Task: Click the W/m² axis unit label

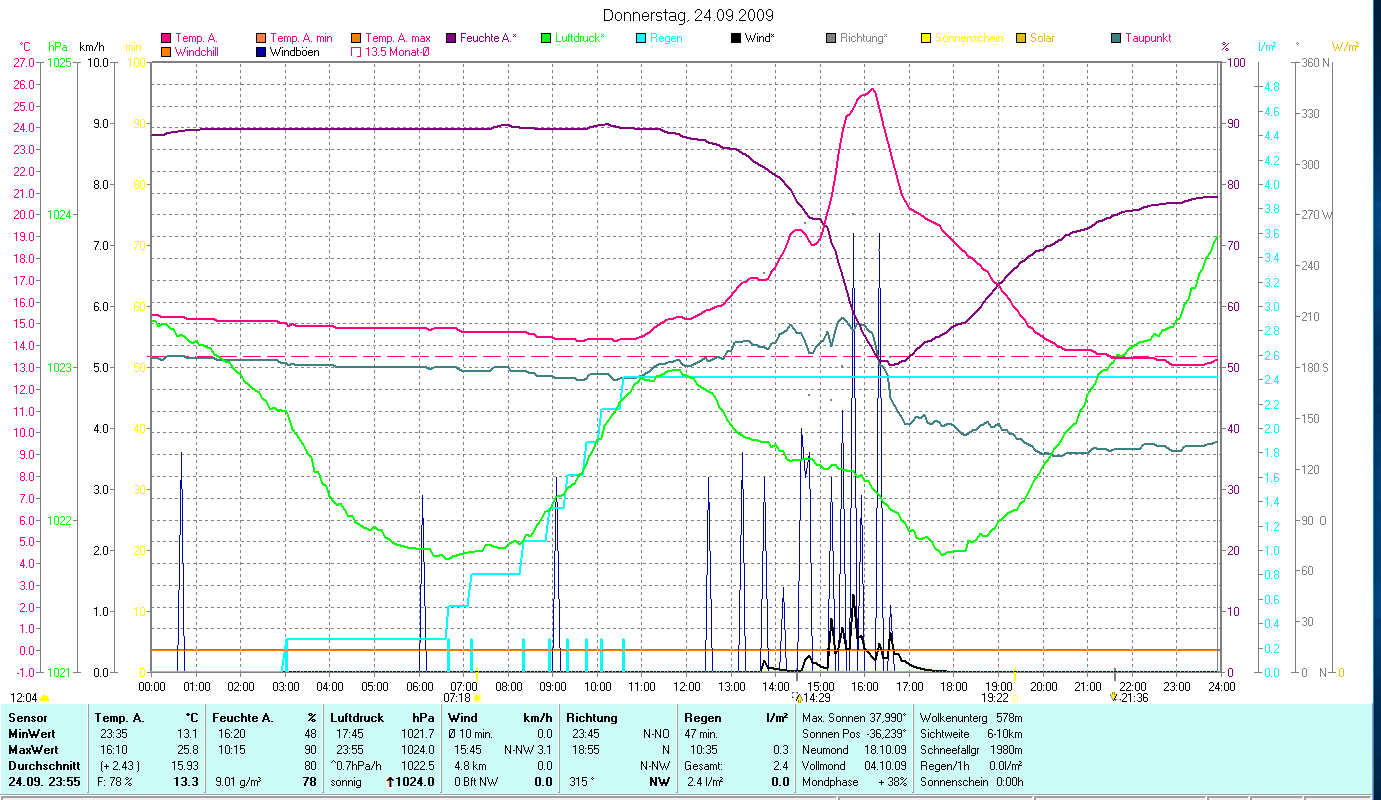Action: click(1345, 47)
